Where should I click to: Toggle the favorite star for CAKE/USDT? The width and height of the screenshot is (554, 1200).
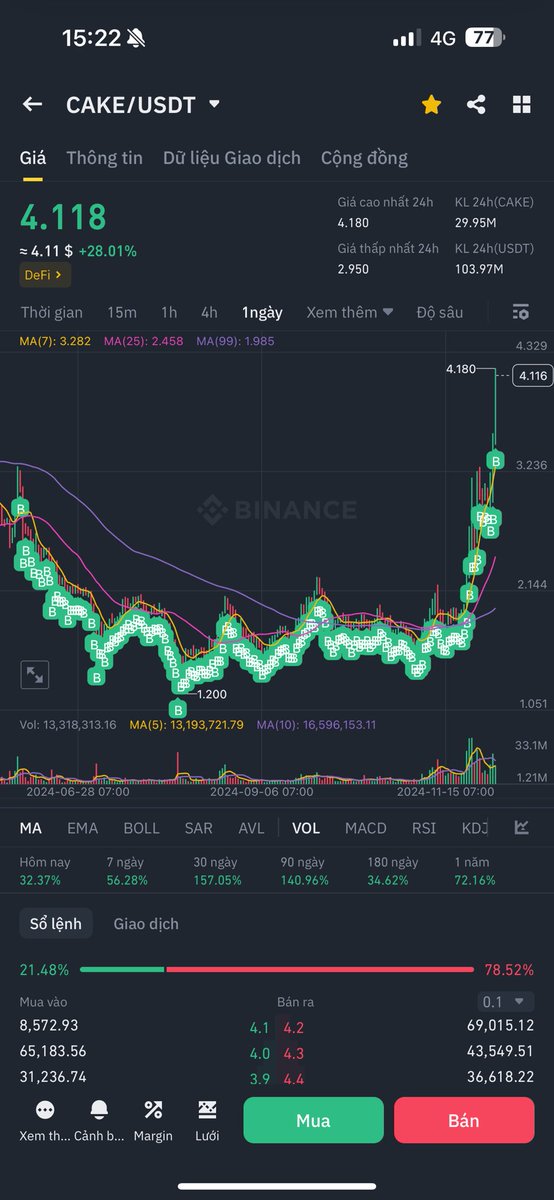431,104
